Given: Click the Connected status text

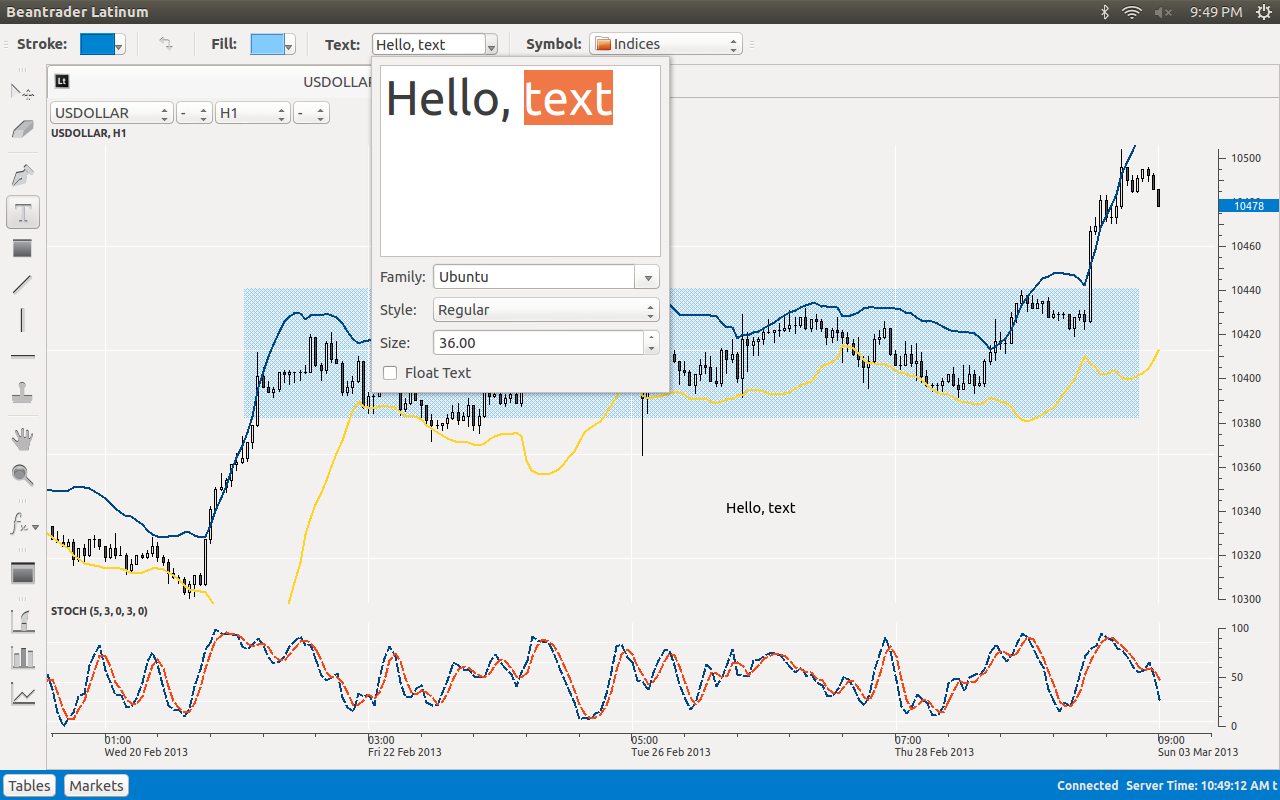Looking at the screenshot, I should pos(1087,786).
